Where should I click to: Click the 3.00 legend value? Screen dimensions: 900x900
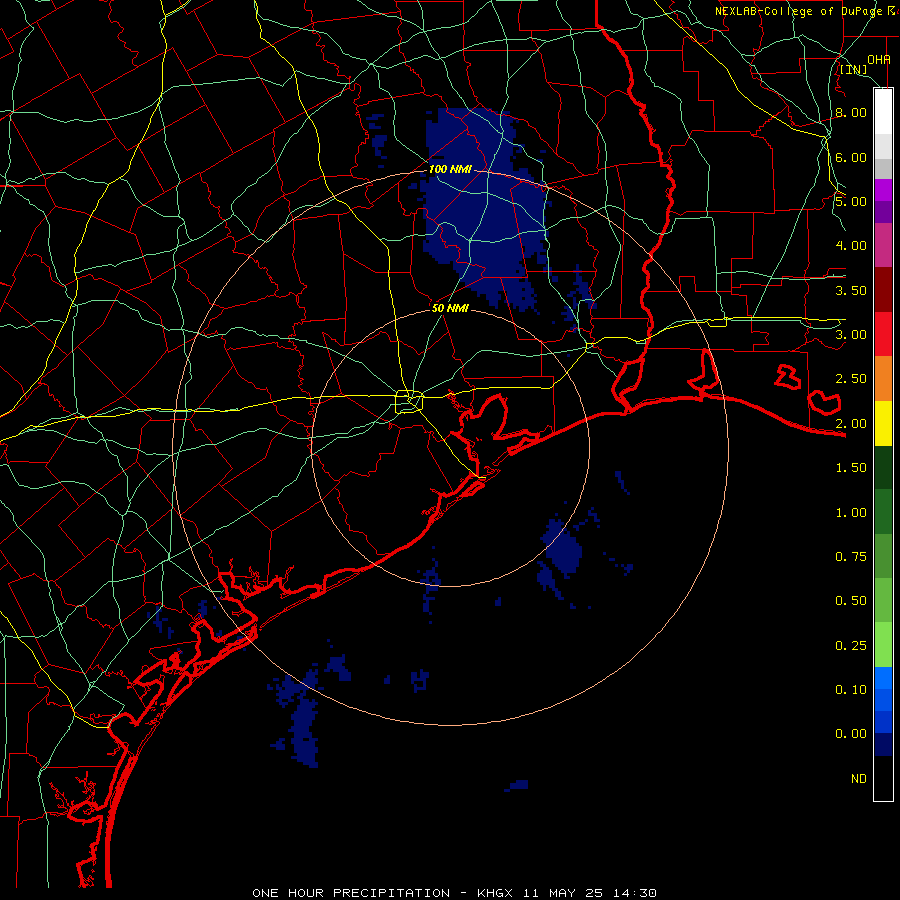coord(851,335)
